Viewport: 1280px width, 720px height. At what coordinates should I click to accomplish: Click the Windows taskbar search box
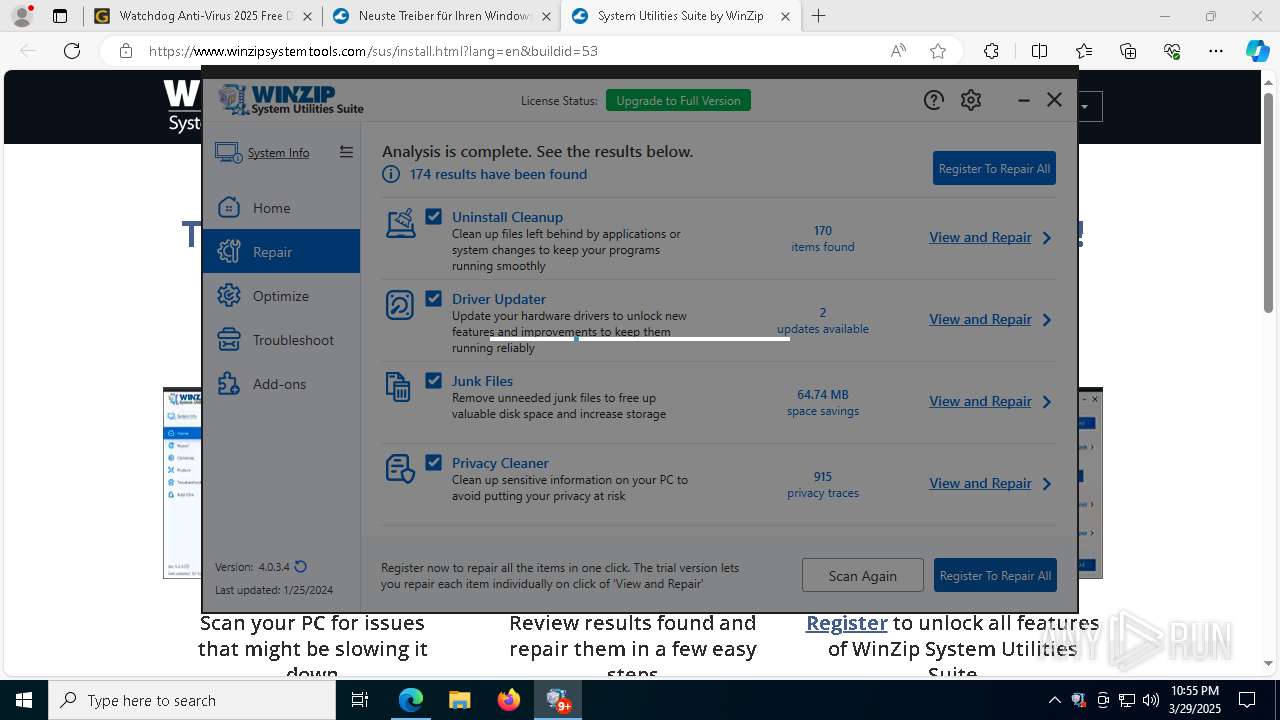pos(192,700)
